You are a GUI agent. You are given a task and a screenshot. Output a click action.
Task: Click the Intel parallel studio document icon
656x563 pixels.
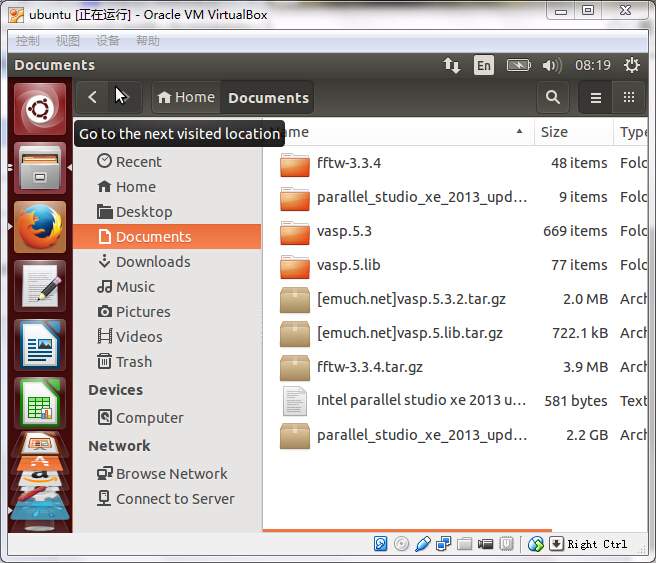pos(295,401)
